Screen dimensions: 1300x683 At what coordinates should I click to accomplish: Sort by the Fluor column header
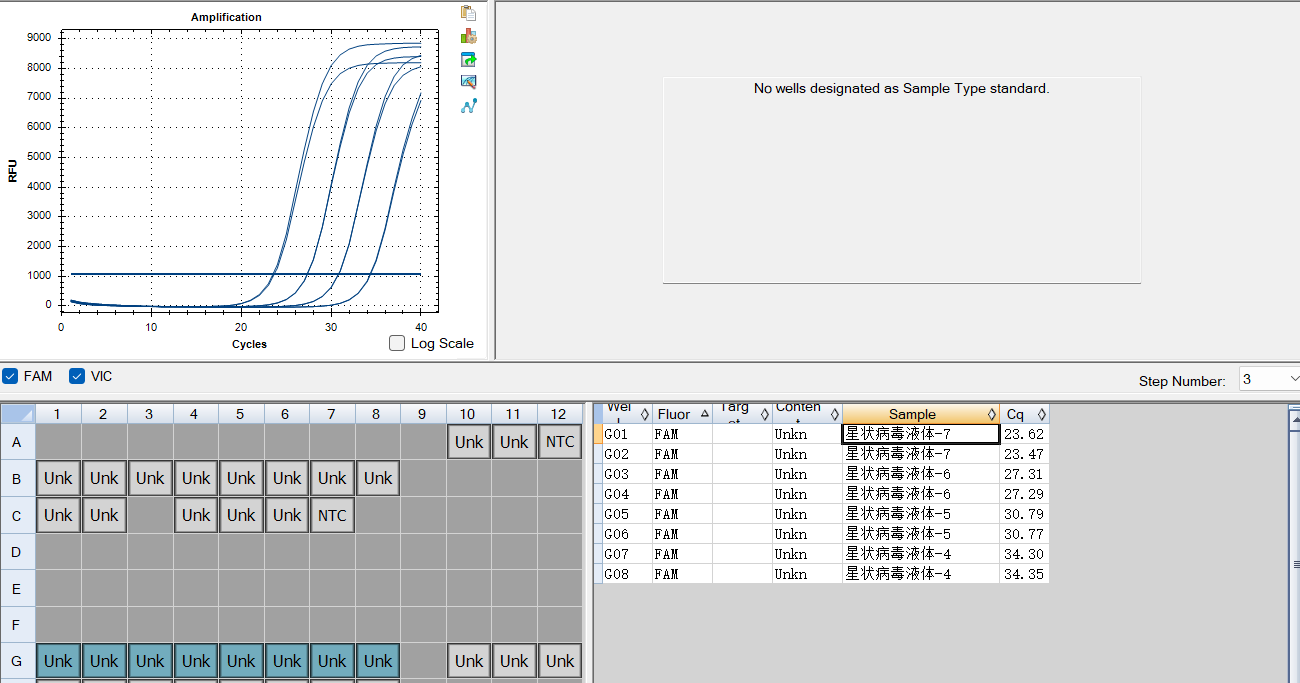click(x=682, y=413)
